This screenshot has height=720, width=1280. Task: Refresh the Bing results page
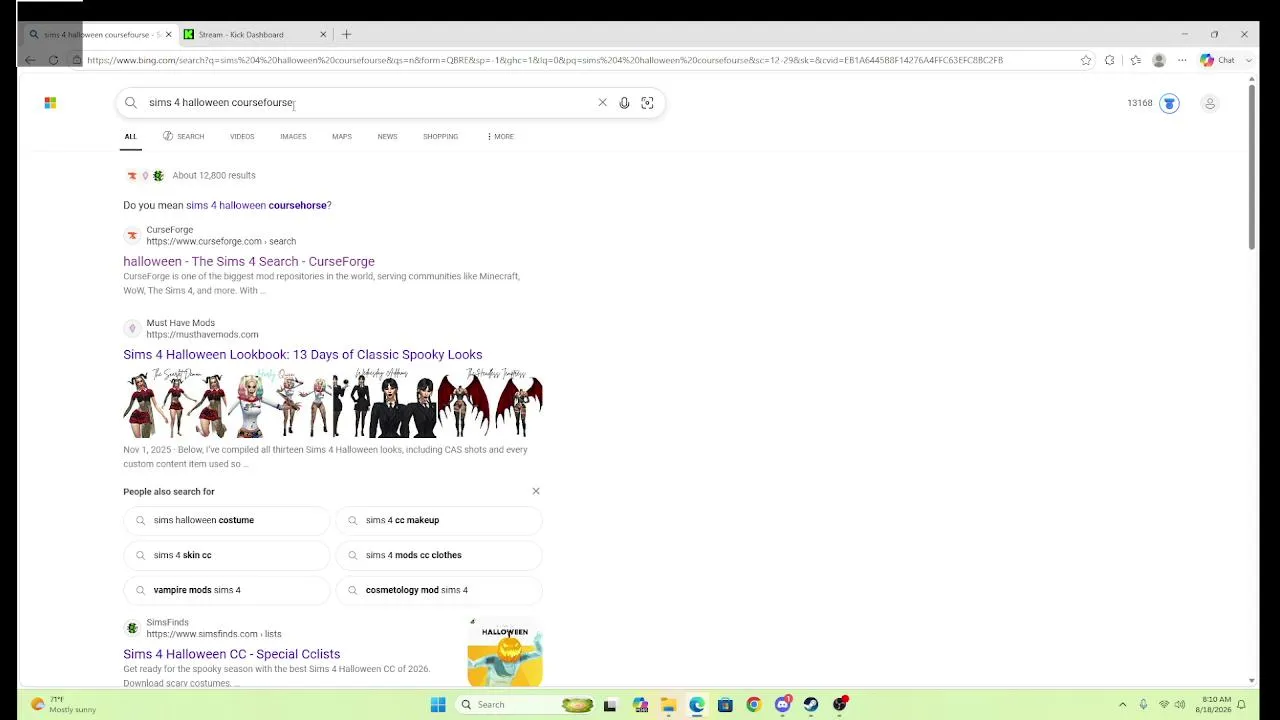point(53,60)
